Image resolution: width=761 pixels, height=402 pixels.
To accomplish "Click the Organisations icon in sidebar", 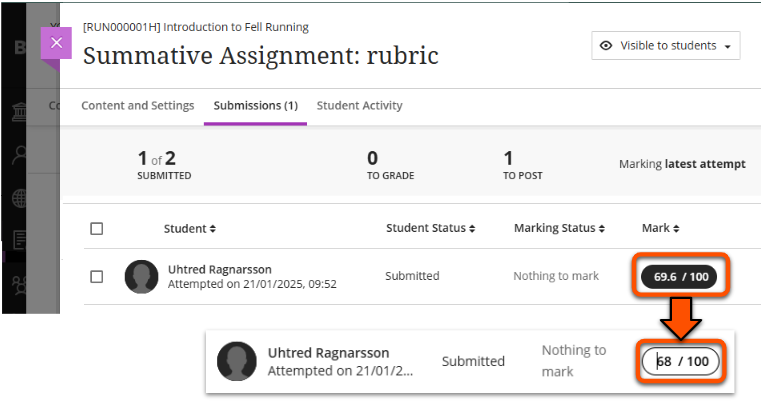I will (20, 283).
